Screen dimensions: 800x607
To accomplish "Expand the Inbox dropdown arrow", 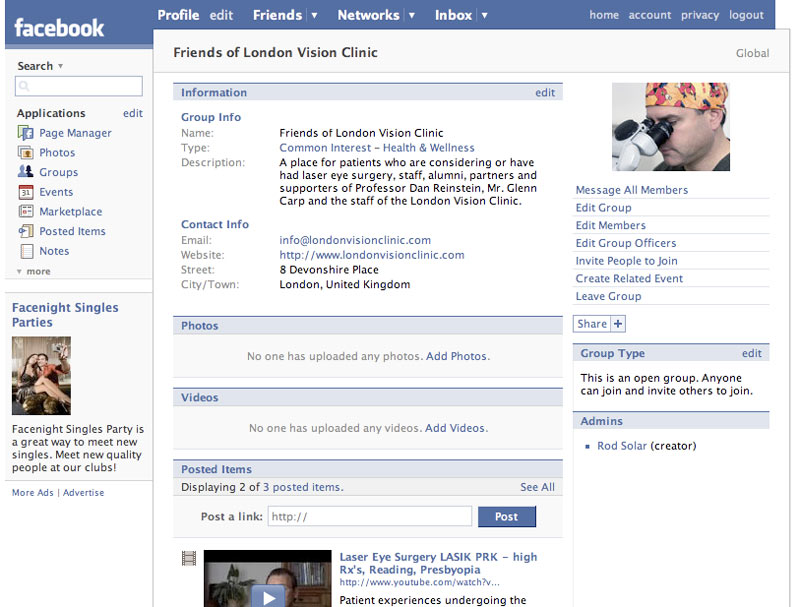I will [x=484, y=16].
